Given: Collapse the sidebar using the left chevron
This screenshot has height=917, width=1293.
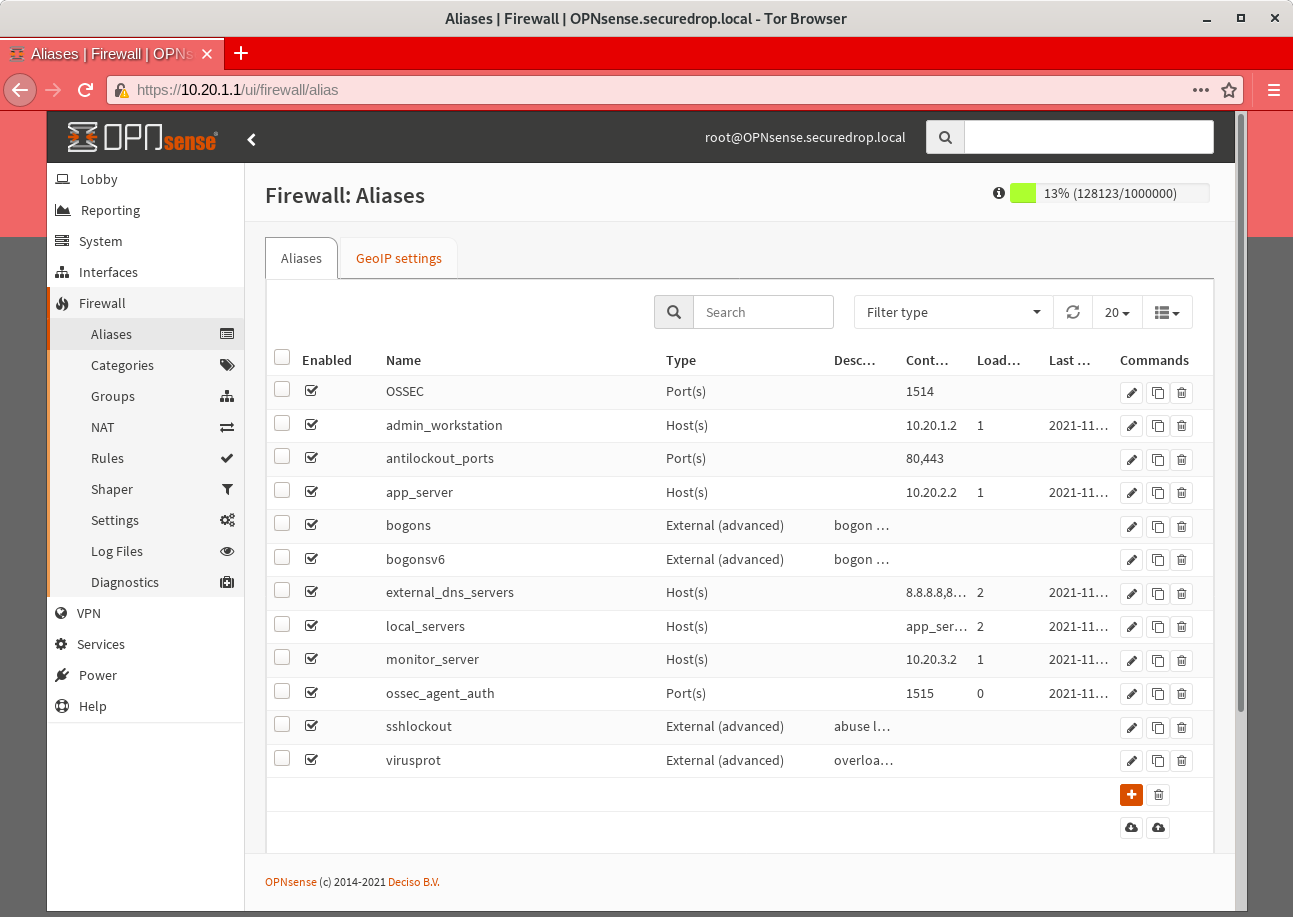Looking at the screenshot, I should click(251, 139).
